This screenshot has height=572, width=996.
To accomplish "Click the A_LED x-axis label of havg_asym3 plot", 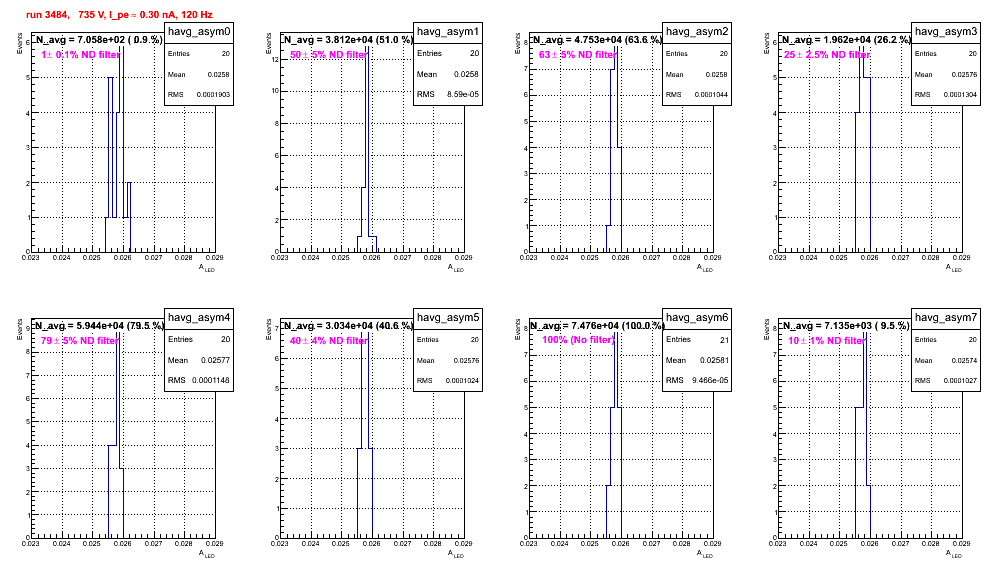I will click(x=953, y=268).
